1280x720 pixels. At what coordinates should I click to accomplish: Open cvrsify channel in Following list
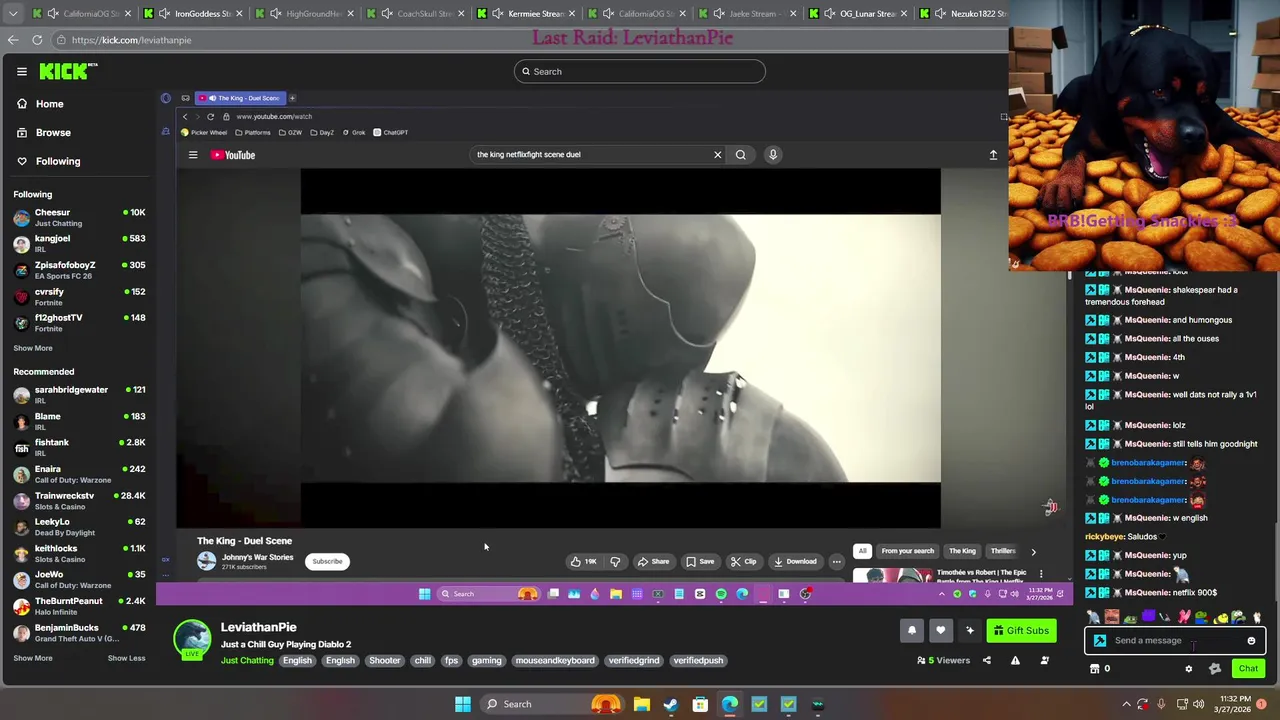[80, 296]
